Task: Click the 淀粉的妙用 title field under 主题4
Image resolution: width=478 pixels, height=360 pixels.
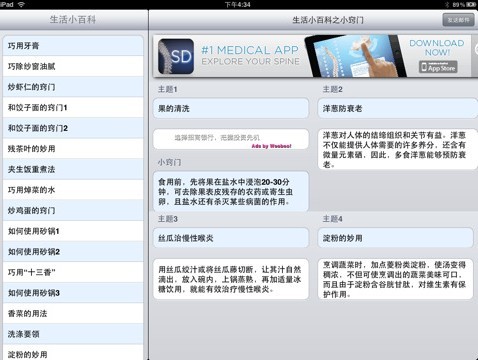Action: pyautogui.click(x=395, y=238)
